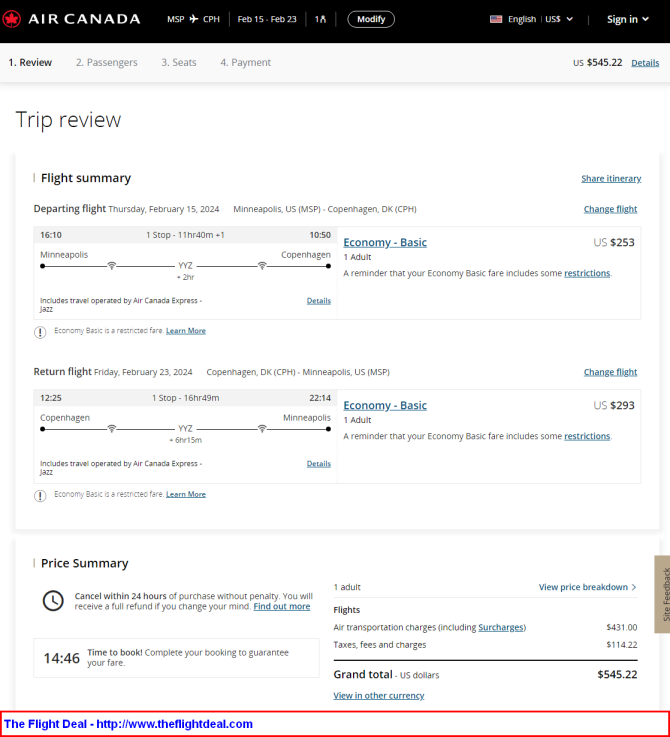This screenshot has width=670, height=737.
Task: Click the AIR CANADA wordmark
Action: (x=85, y=19)
